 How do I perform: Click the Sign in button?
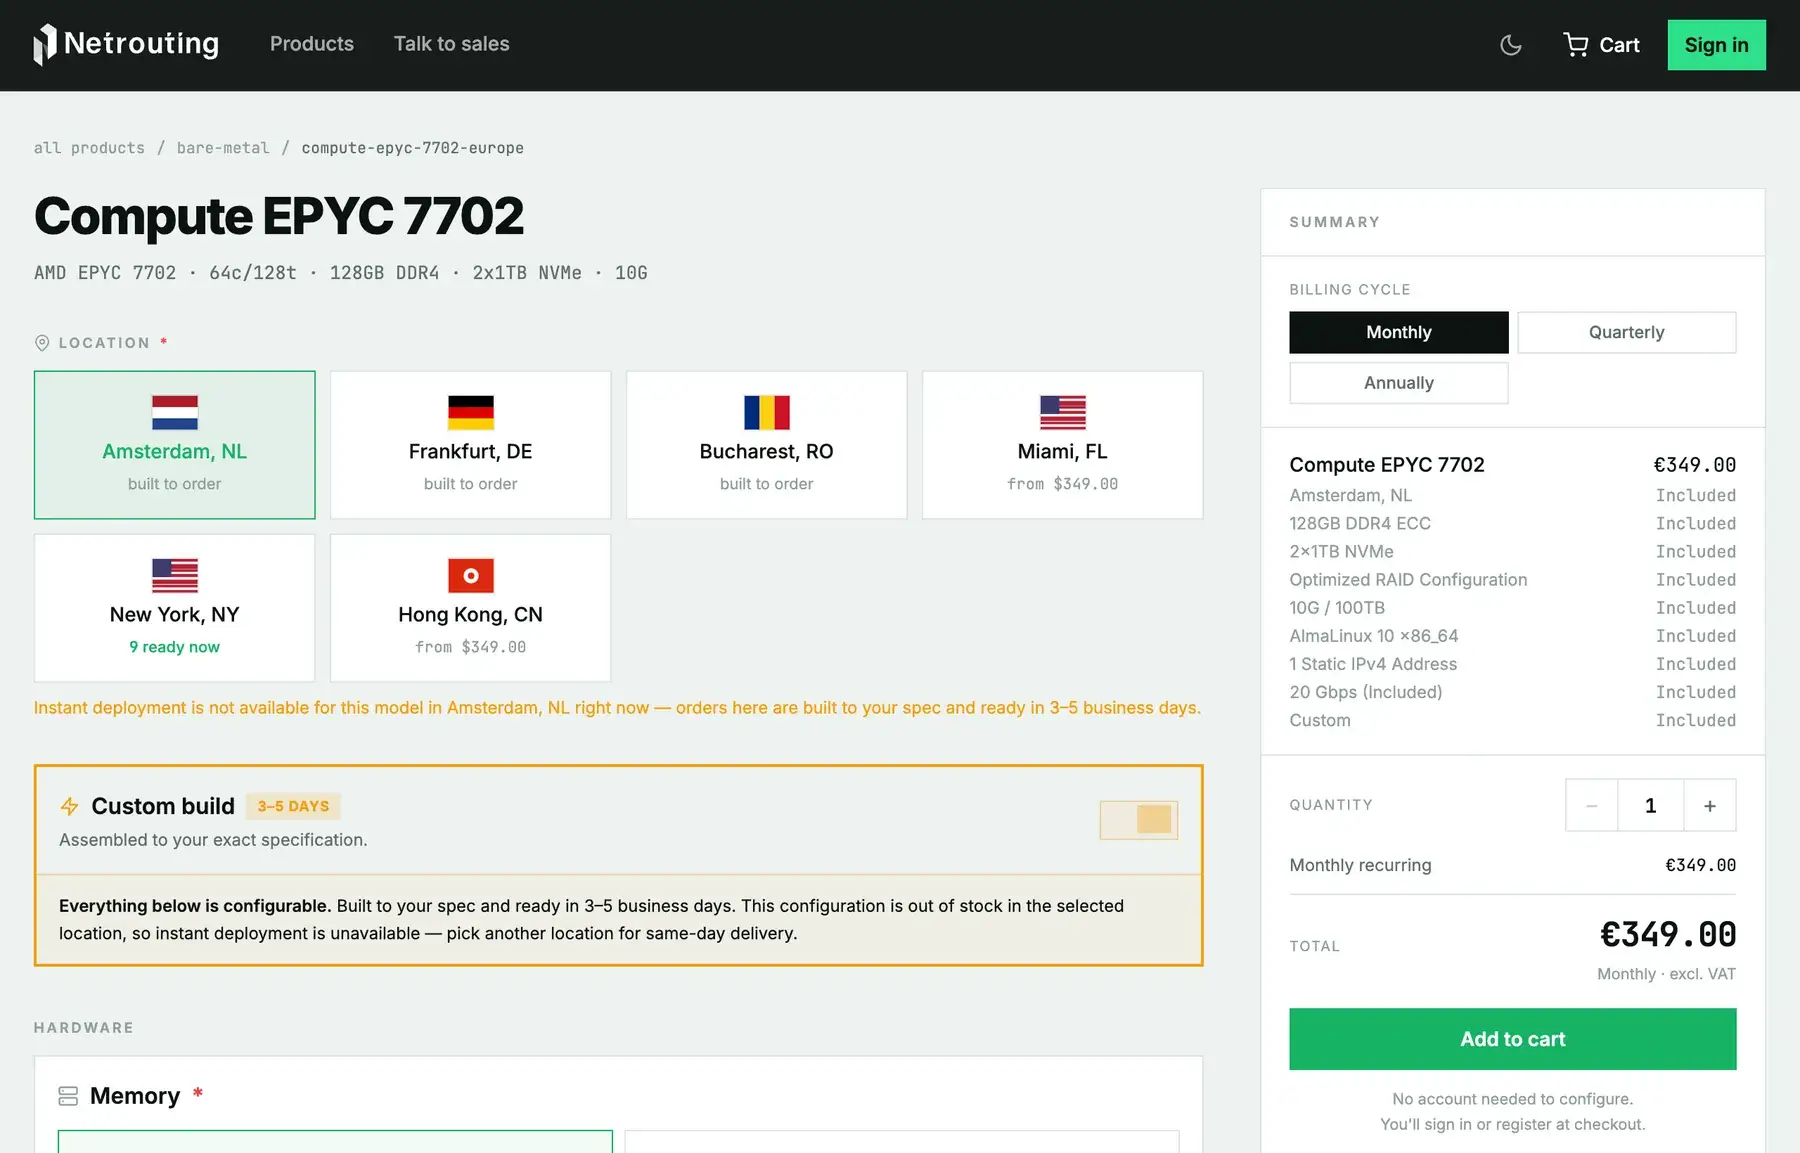(x=1717, y=45)
